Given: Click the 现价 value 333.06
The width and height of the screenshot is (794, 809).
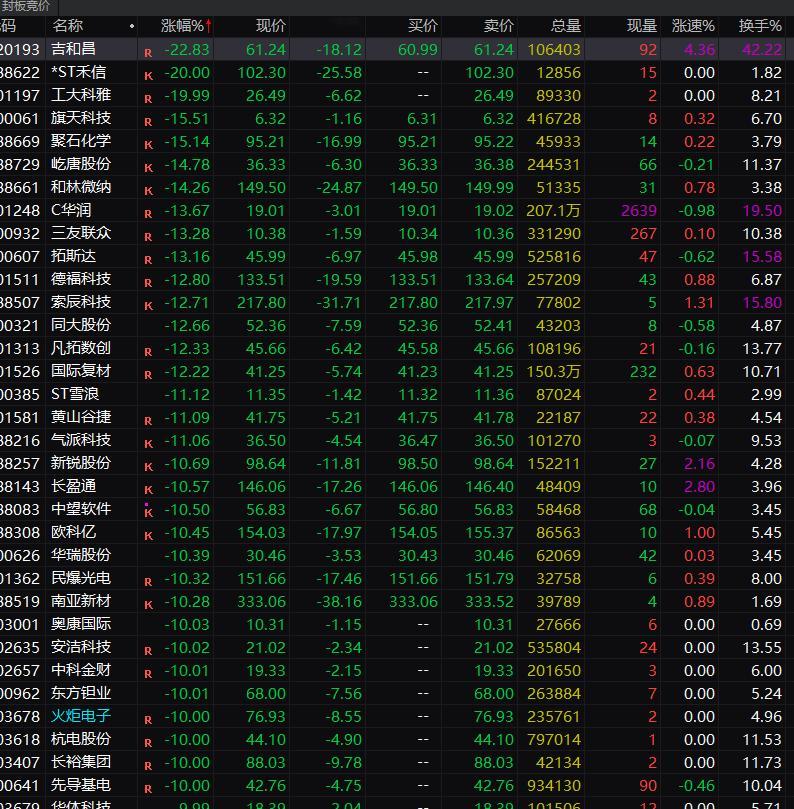Looking at the screenshot, I should 261,602.
